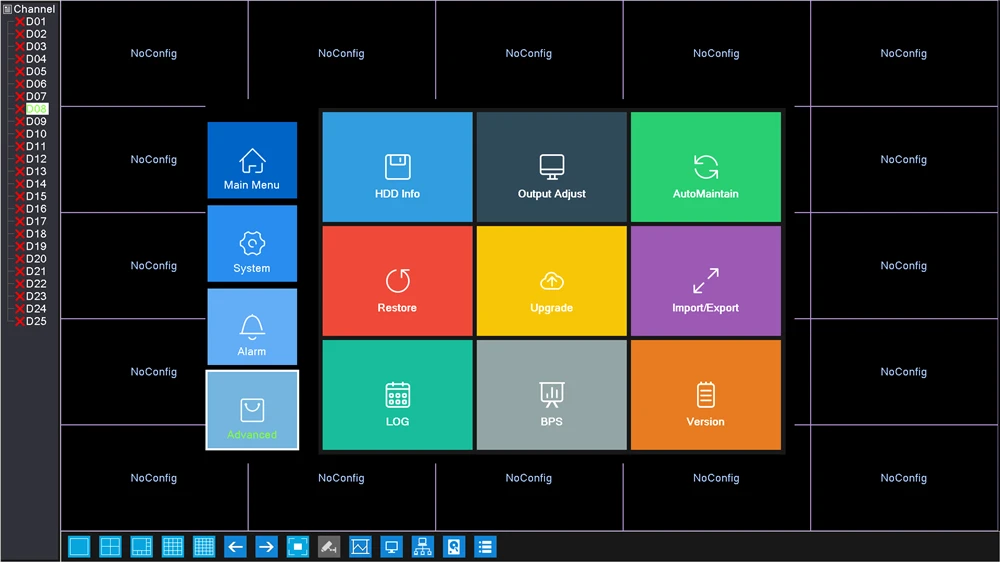Open the hard disk toolbar icon
The height and width of the screenshot is (562, 1000).
(454, 547)
